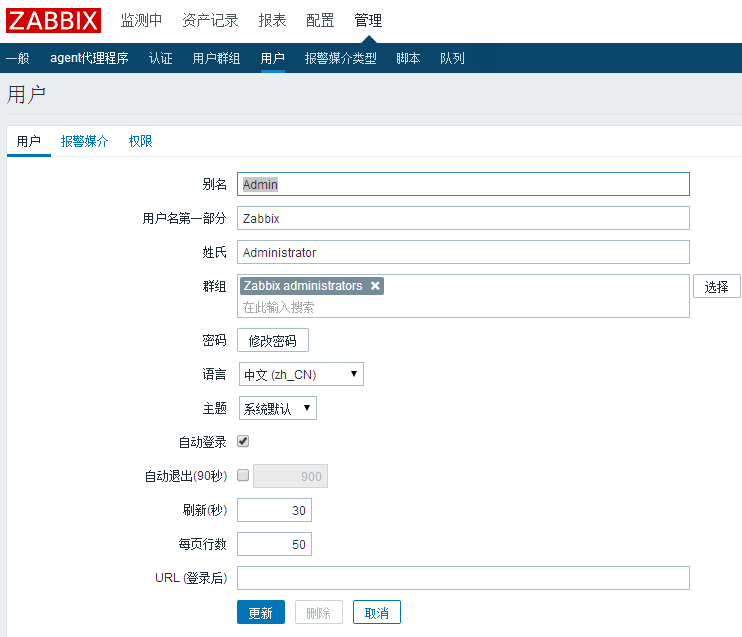
Task: Go to 一般 submenu
Action: click(18, 58)
